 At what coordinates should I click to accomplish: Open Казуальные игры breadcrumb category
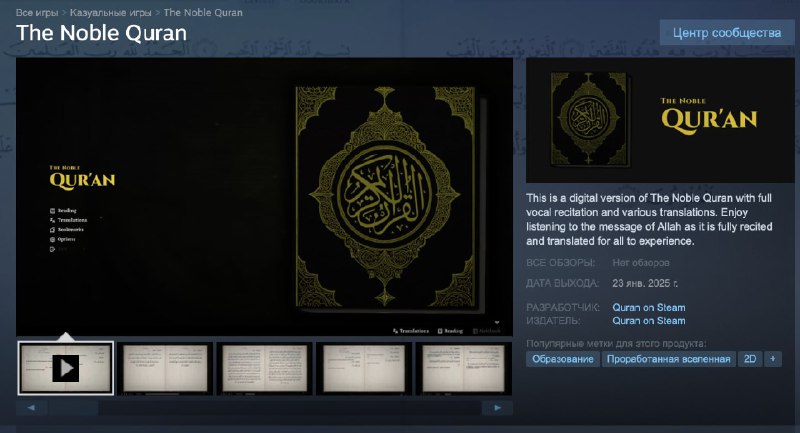click(x=110, y=13)
